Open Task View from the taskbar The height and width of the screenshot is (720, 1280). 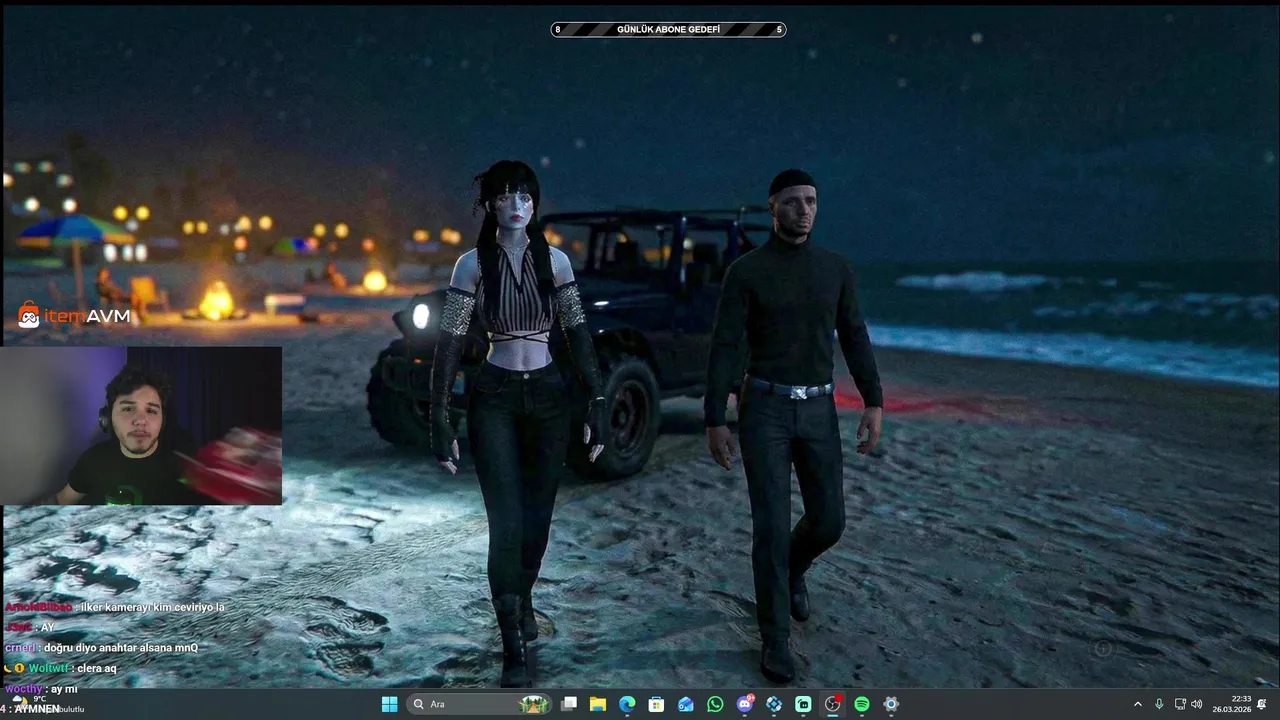pyautogui.click(x=569, y=704)
